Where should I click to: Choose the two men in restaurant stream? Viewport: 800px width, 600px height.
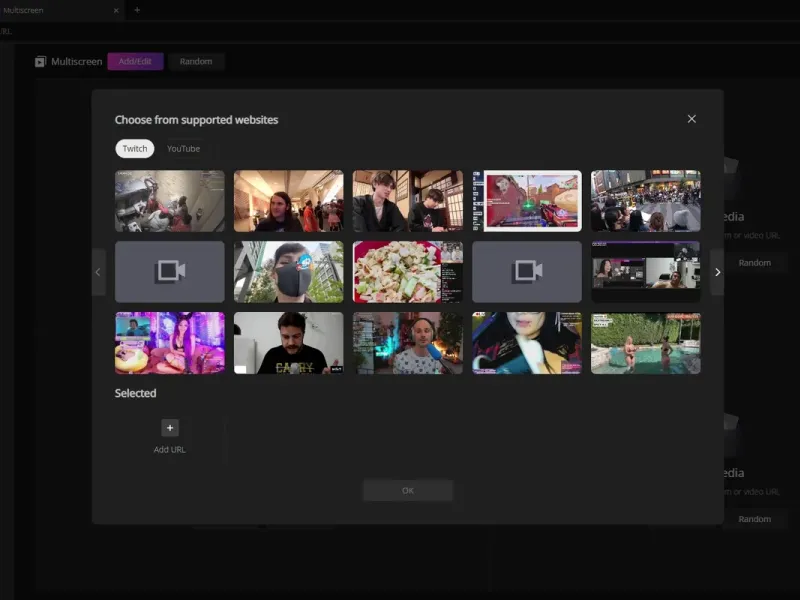pos(408,201)
